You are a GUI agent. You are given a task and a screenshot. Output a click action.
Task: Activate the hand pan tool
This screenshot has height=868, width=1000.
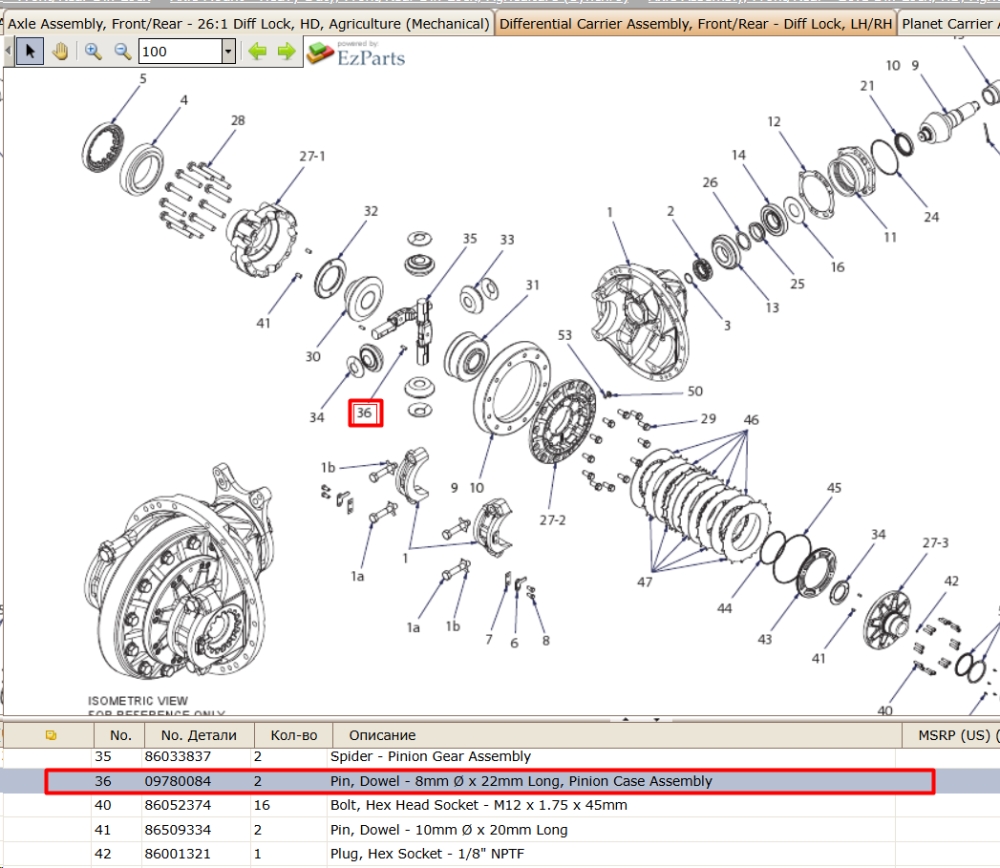(61, 51)
